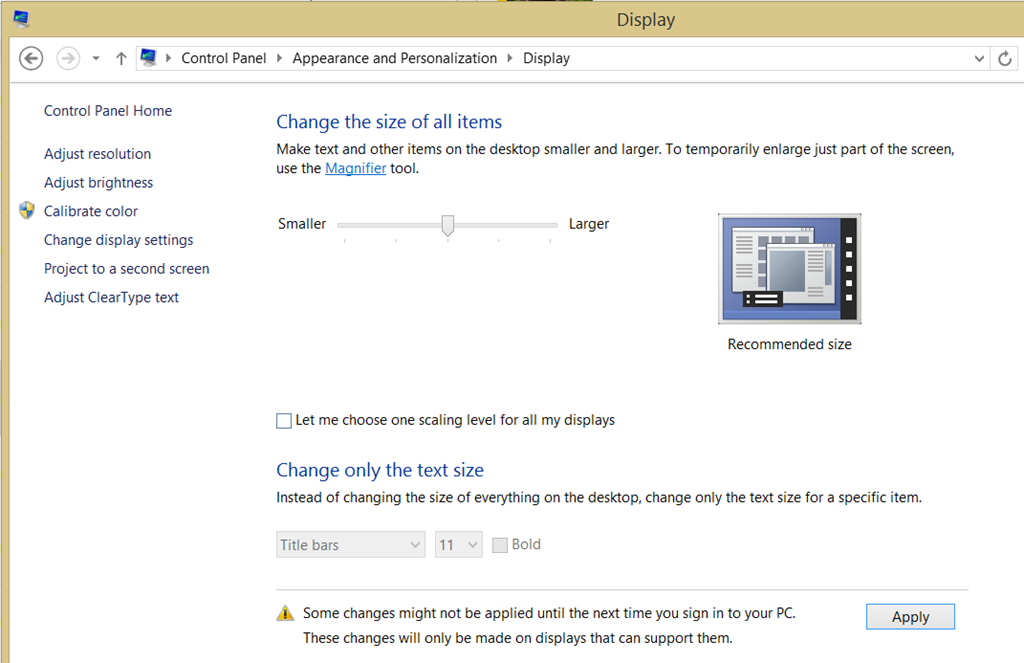Open Control Panel Home link

point(108,111)
